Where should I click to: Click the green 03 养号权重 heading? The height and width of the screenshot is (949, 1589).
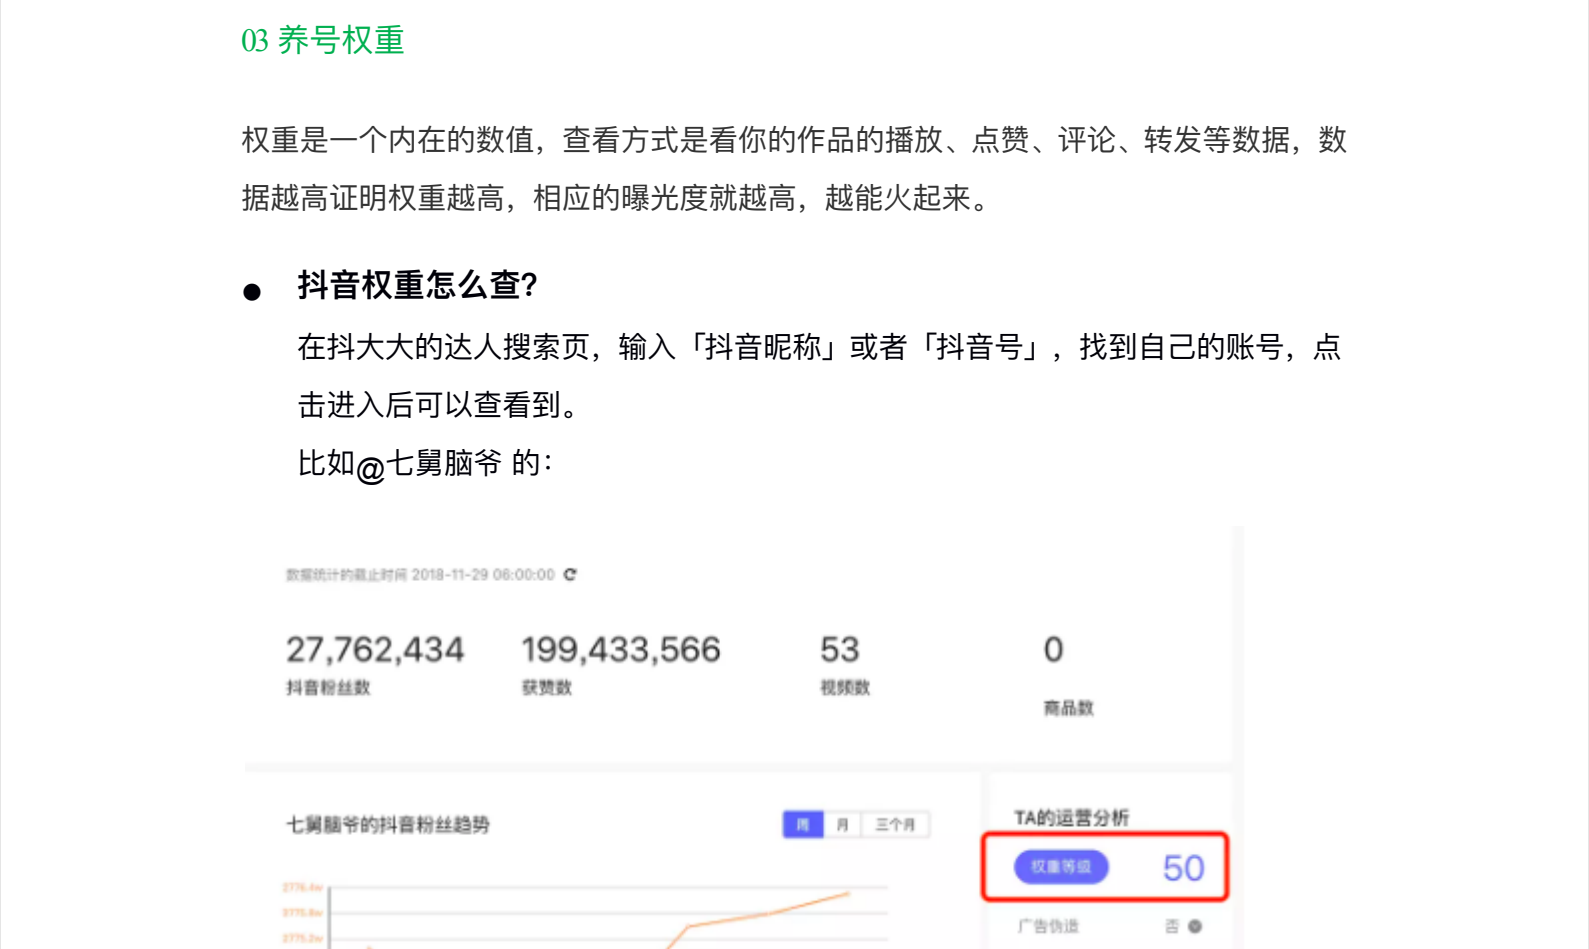[x=322, y=40]
